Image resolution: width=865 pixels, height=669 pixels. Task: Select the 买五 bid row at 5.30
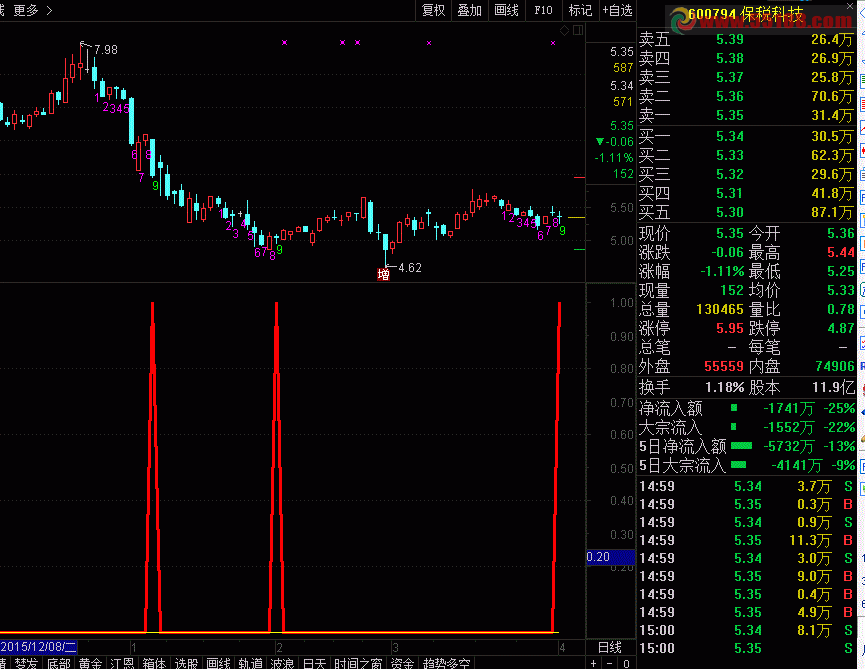point(746,212)
